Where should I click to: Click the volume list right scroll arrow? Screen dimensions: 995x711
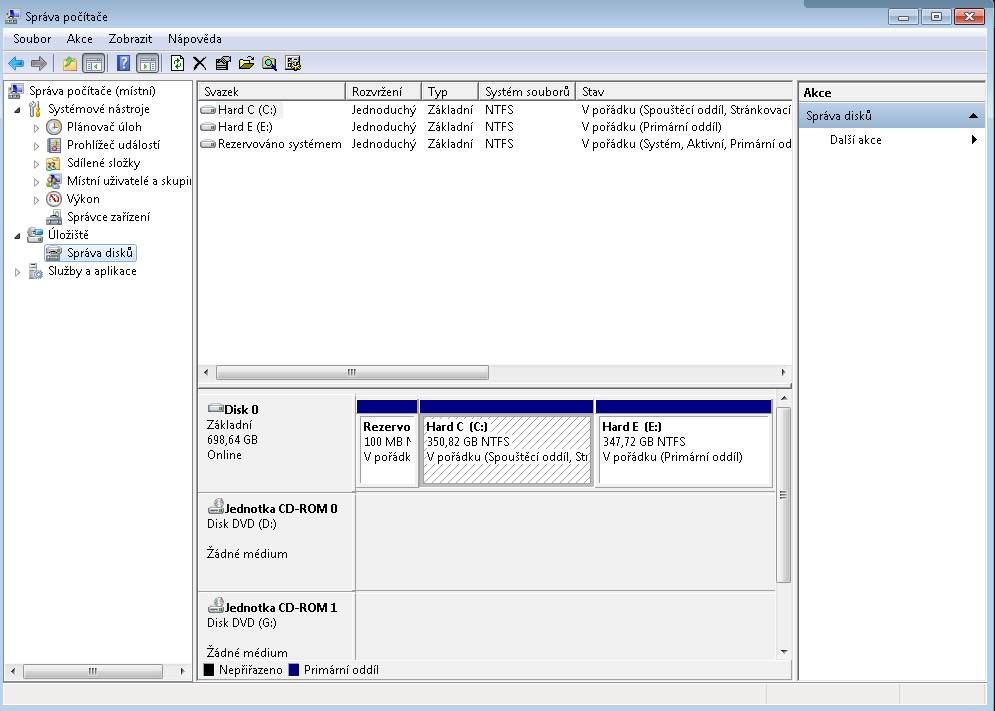tap(784, 373)
